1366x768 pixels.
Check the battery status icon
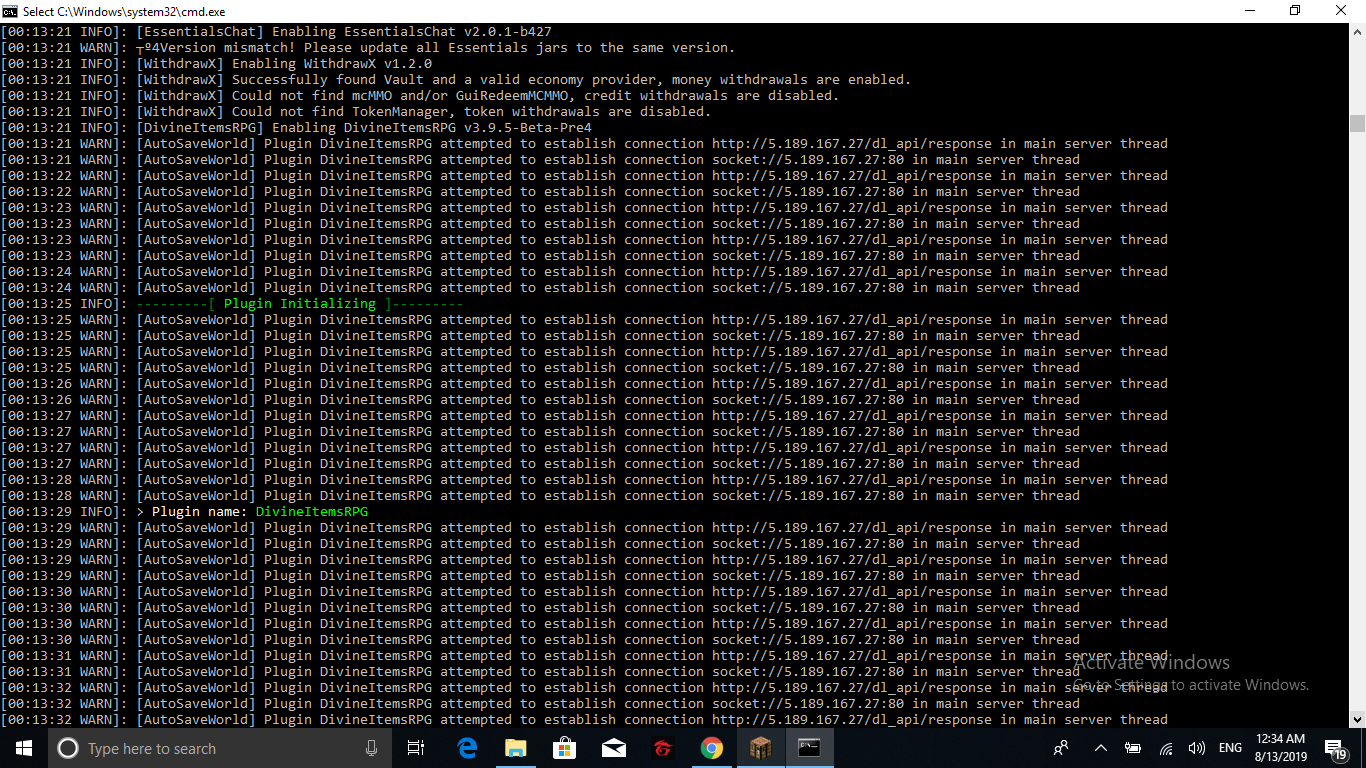(1133, 748)
